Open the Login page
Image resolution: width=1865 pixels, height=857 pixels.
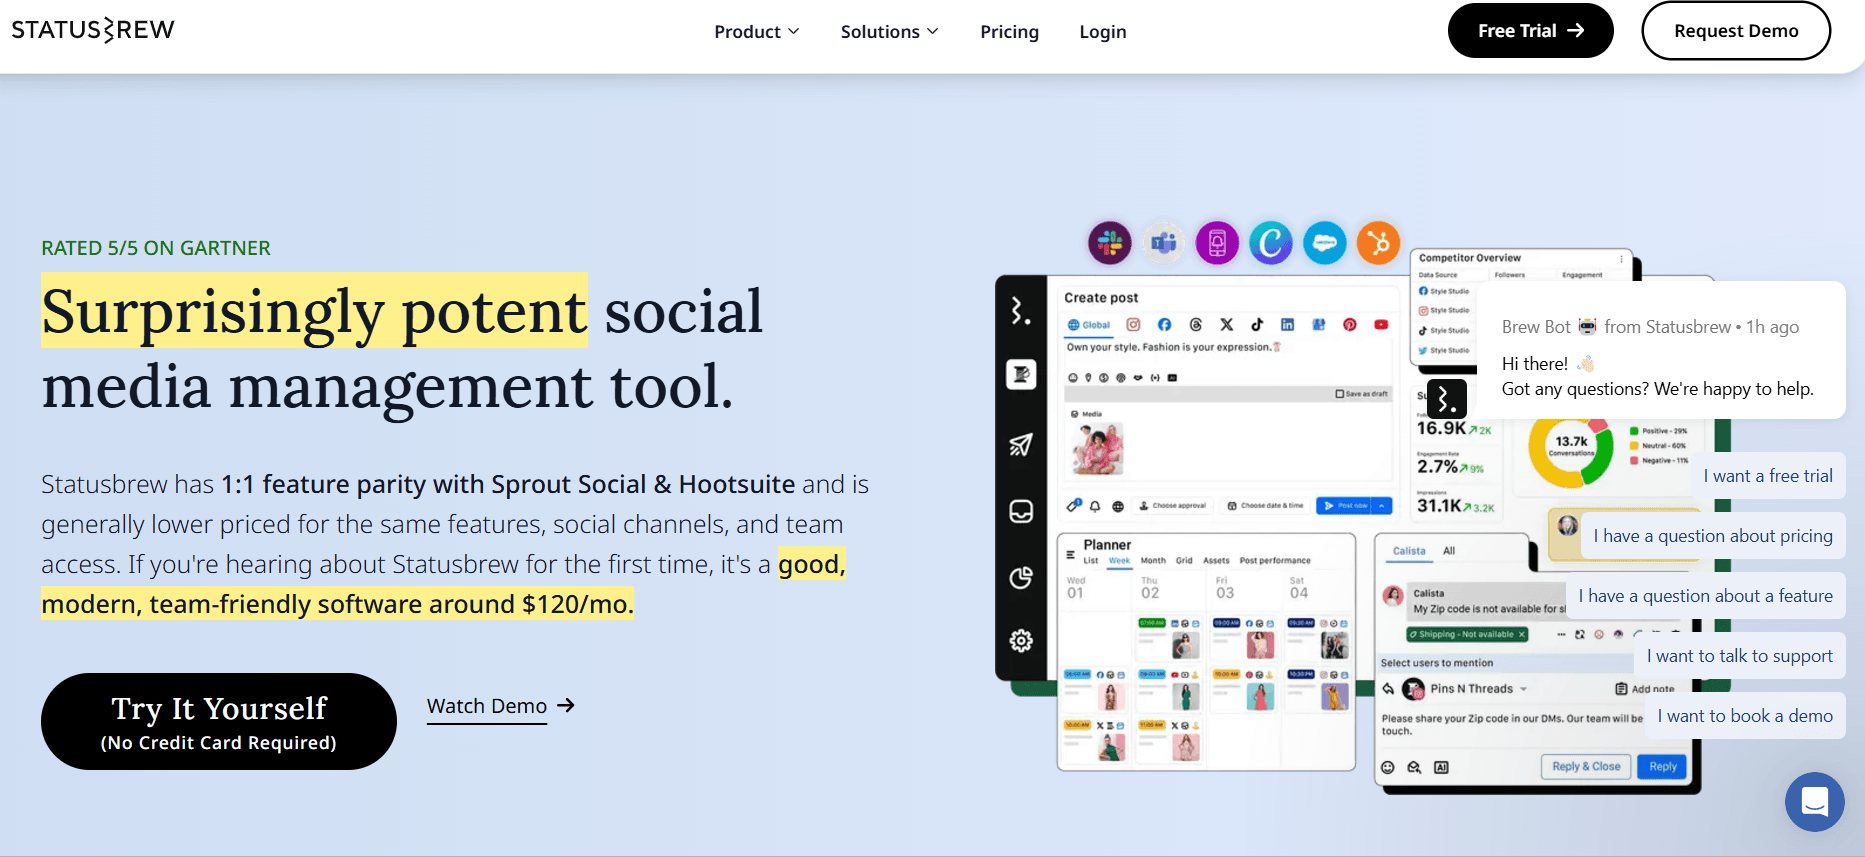1103,32
